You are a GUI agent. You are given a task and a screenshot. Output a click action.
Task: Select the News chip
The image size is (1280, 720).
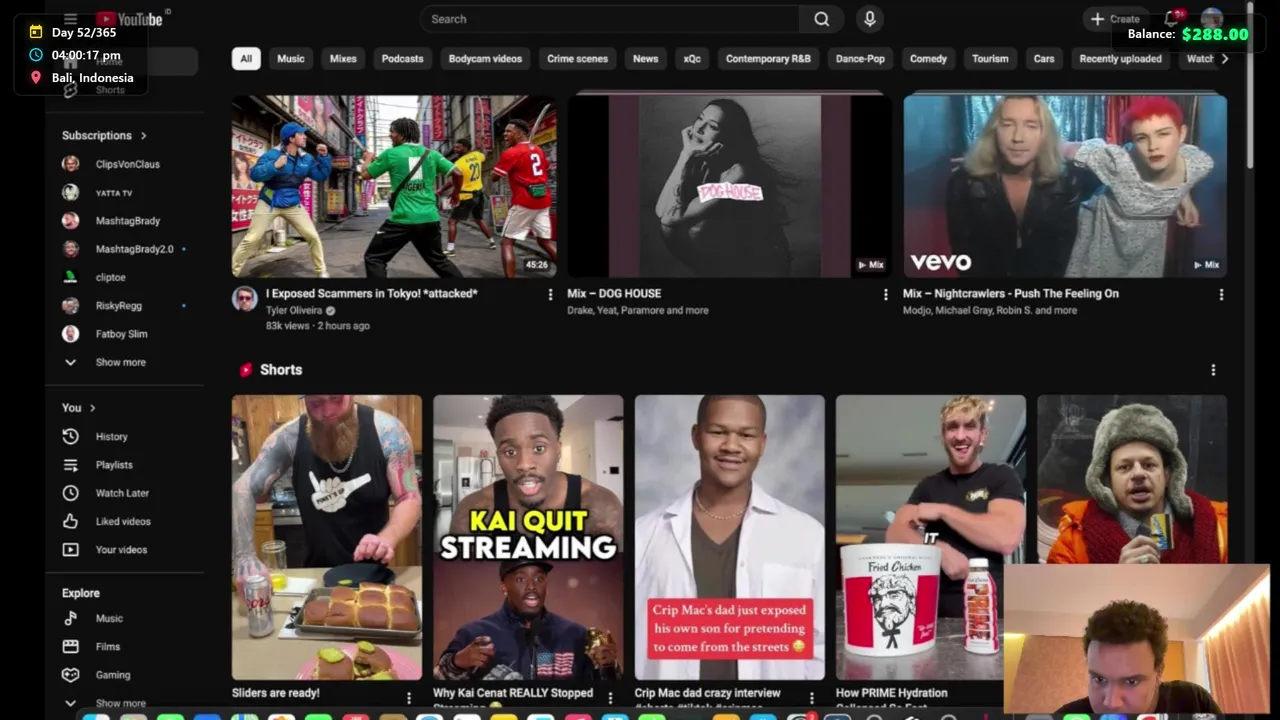[x=646, y=59]
